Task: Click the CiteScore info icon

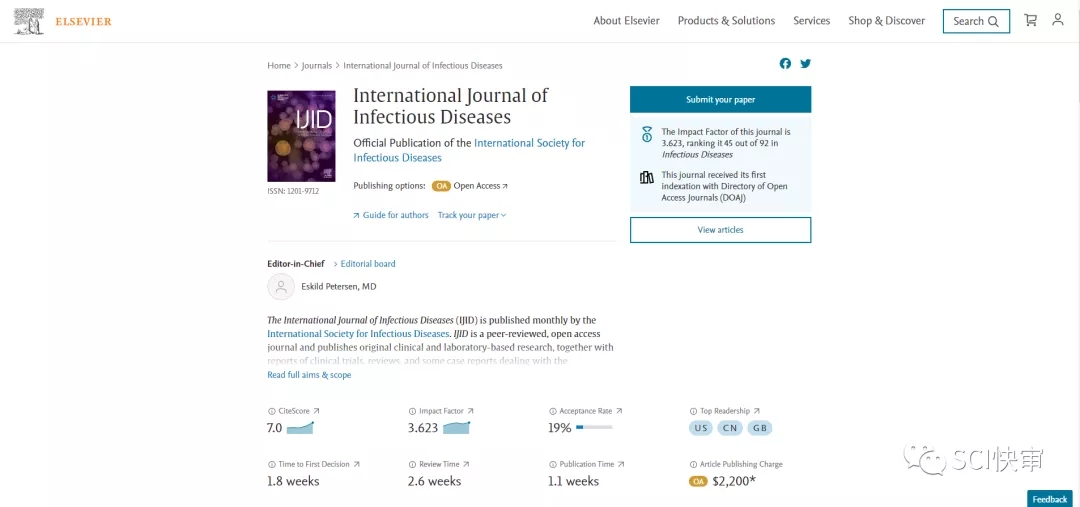Action: click(x=271, y=411)
